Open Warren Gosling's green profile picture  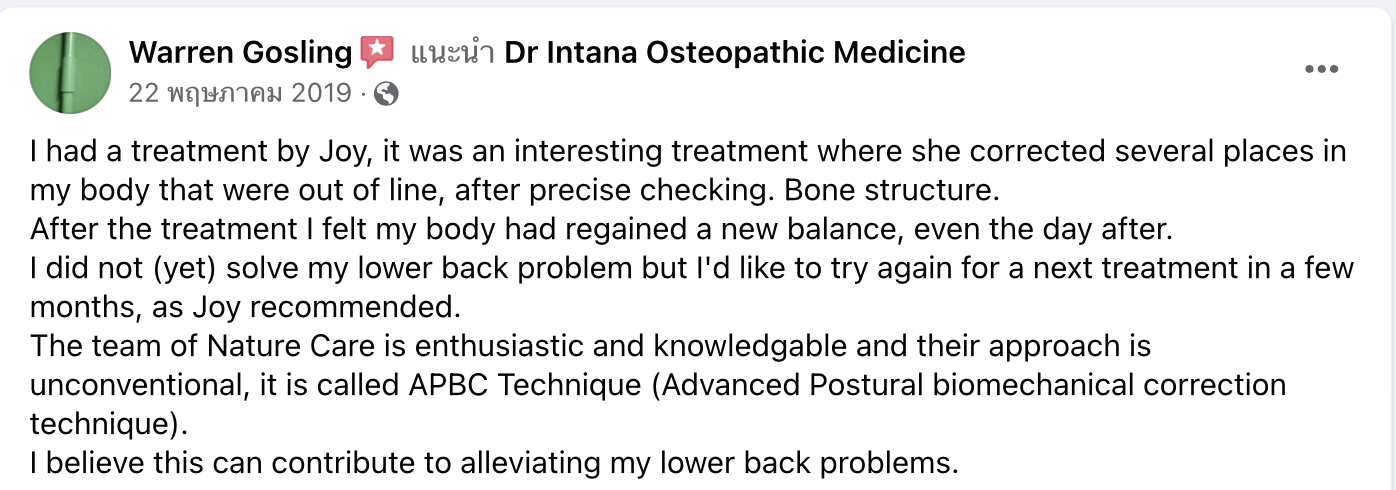pos(70,72)
